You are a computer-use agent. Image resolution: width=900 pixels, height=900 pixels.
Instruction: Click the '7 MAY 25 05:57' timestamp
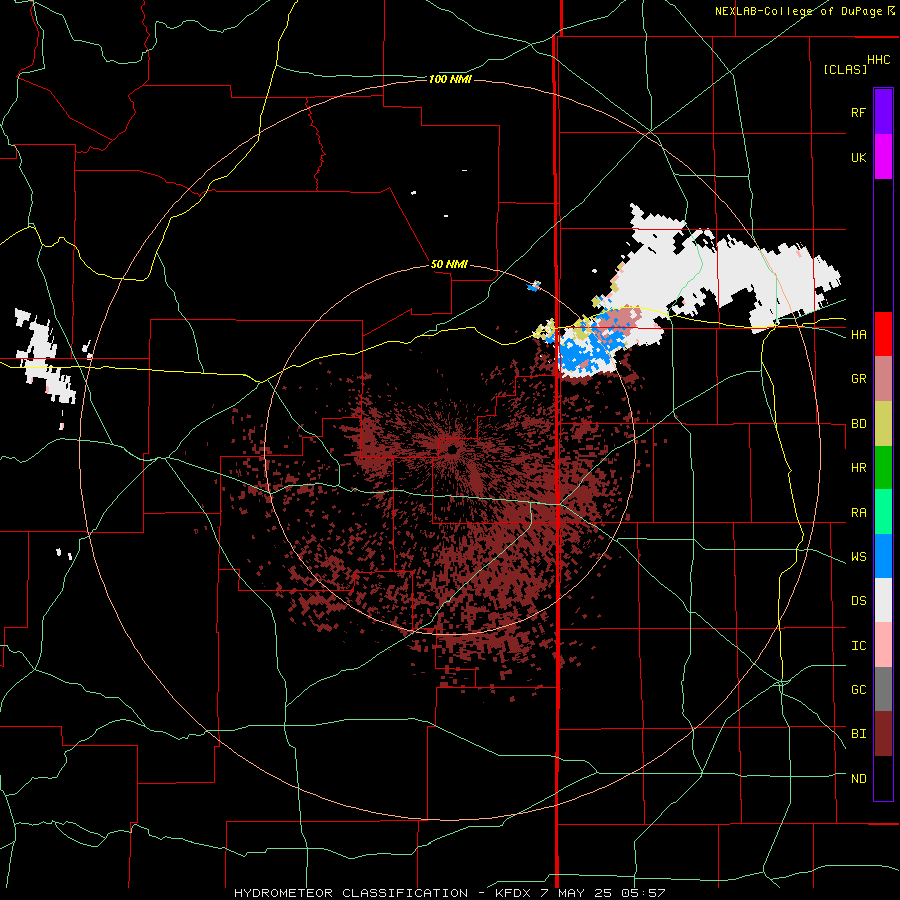(x=603, y=893)
